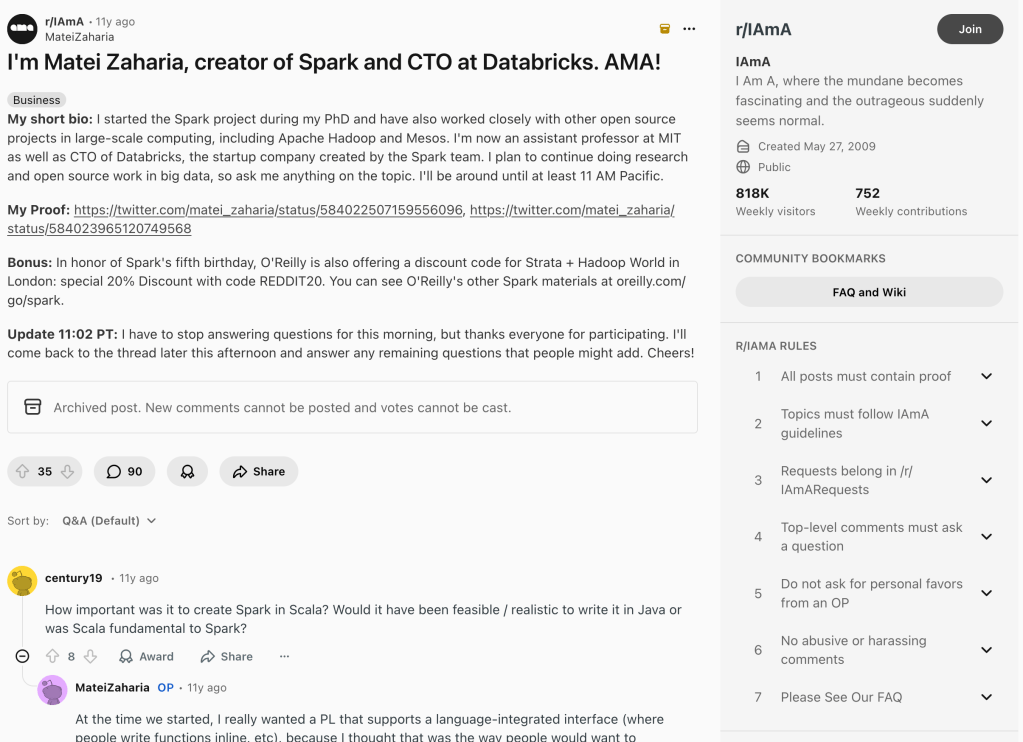
Task: Downvote century19's comment
Action: (x=90, y=656)
